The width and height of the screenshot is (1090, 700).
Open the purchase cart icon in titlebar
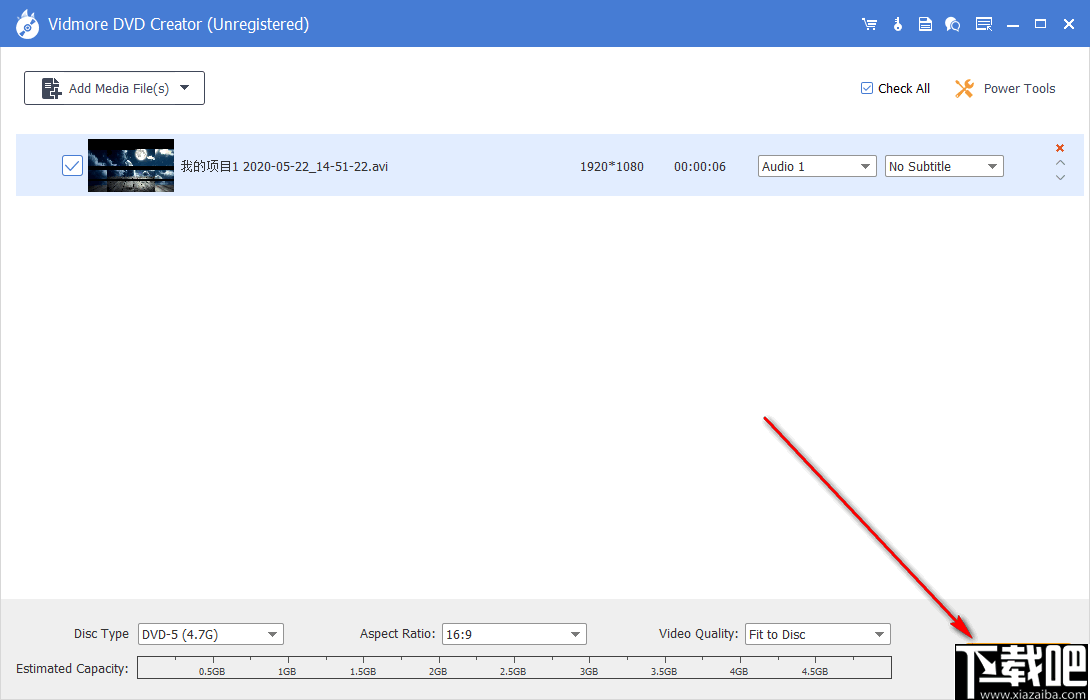click(869, 23)
